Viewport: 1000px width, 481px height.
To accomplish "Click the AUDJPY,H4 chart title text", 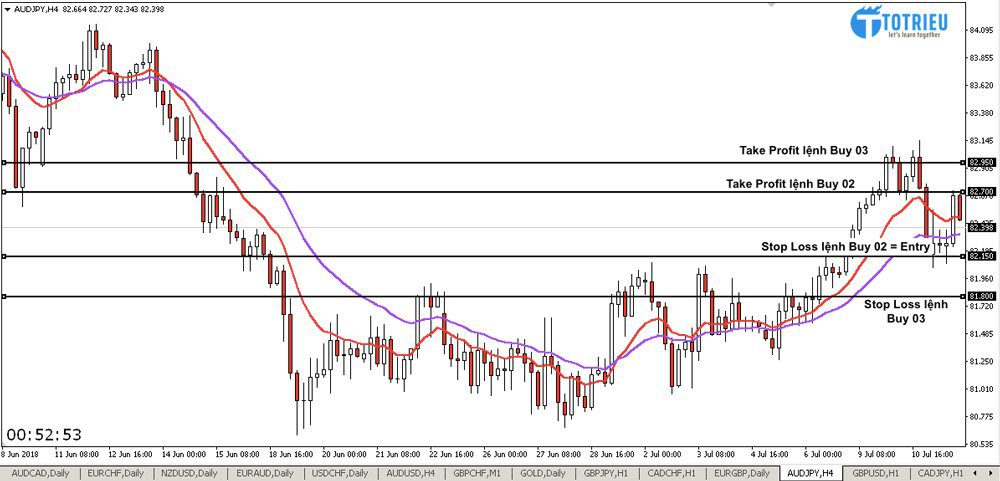I will [37, 7].
